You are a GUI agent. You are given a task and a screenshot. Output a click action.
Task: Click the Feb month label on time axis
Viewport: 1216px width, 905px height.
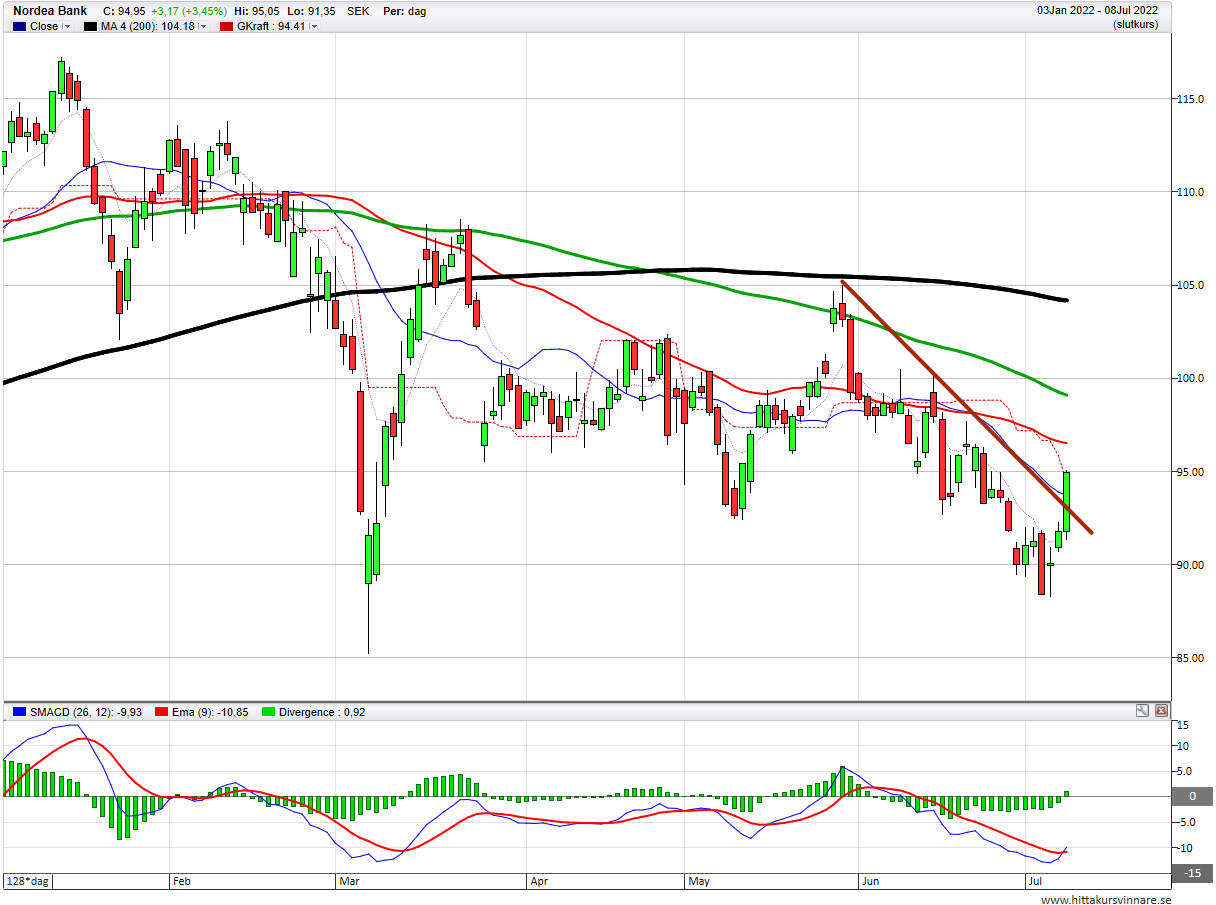pos(182,882)
